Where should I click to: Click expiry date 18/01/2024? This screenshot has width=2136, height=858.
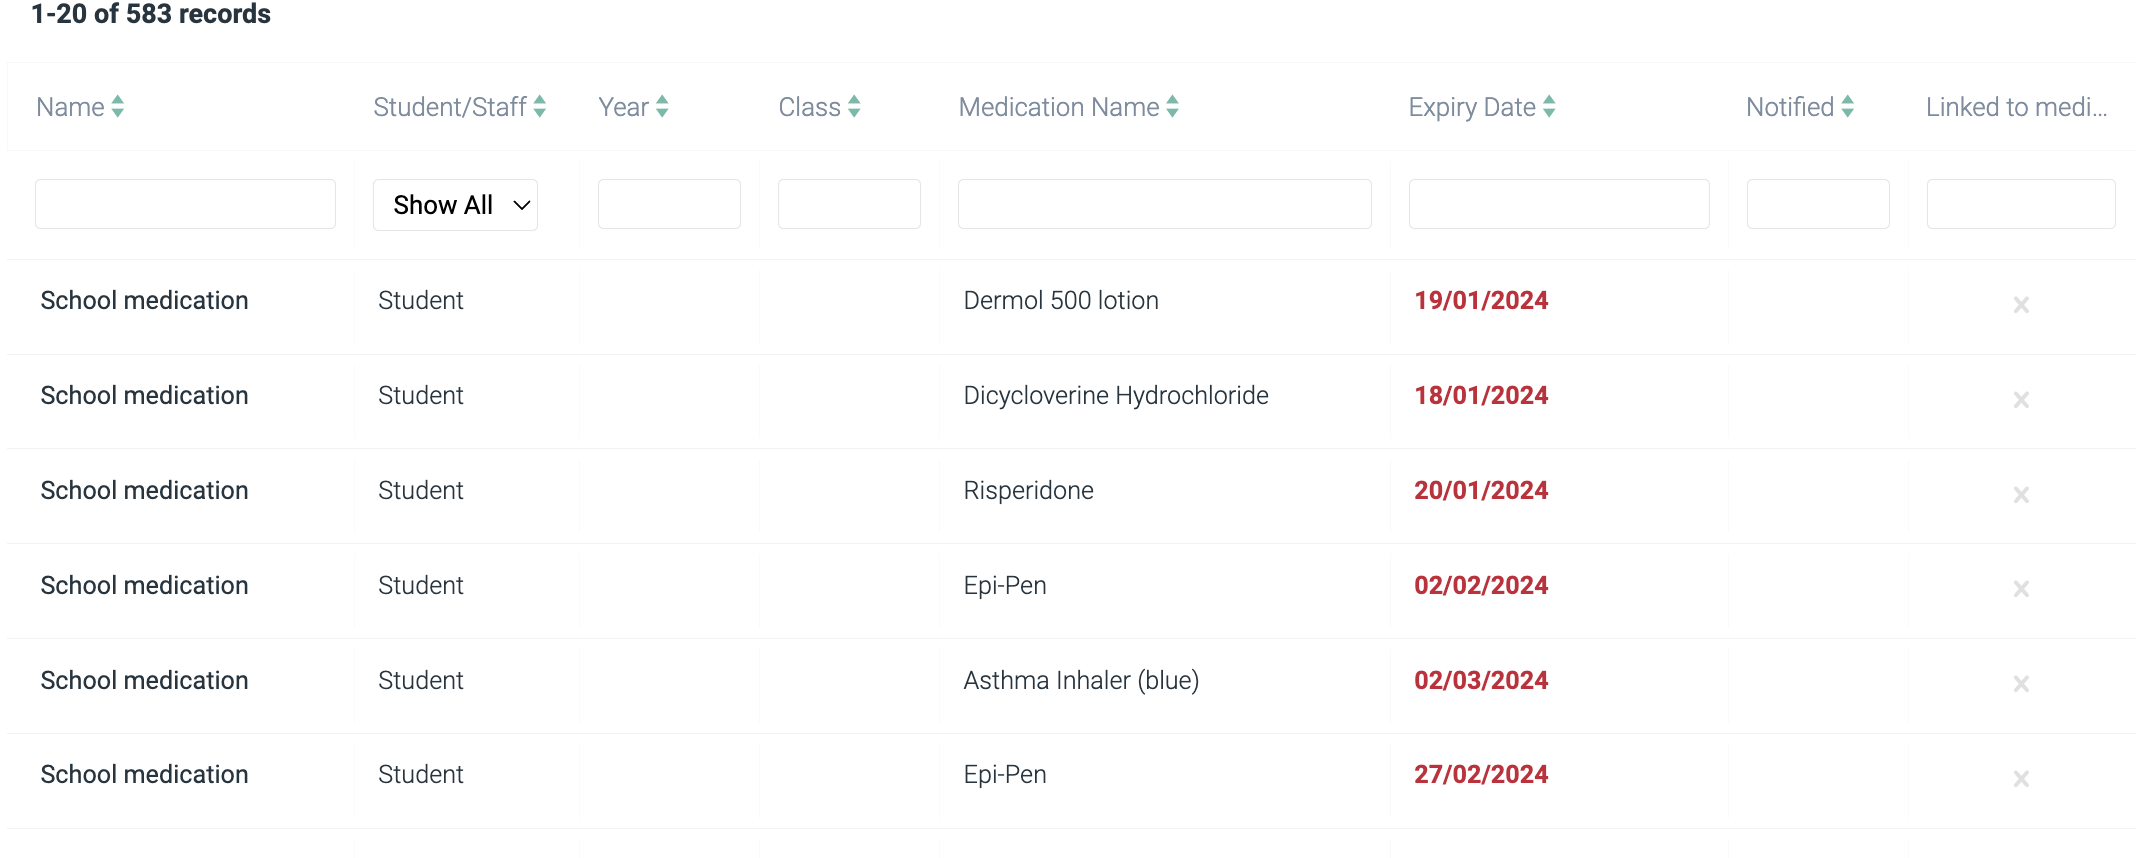tap(1481, 396)
